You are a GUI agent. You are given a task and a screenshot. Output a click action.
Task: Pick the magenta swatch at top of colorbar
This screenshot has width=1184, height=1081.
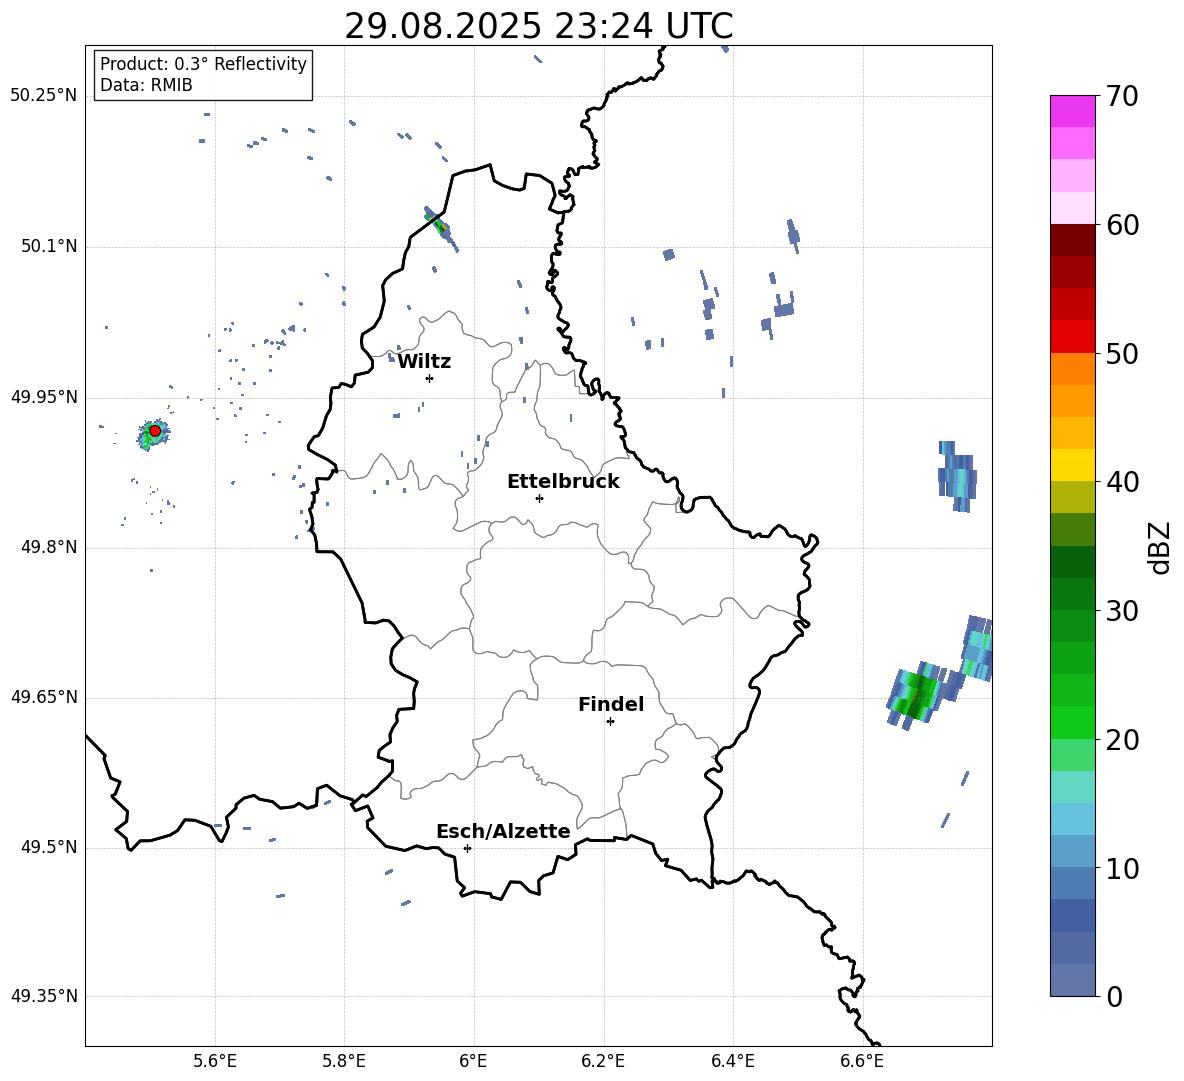click(1072, 111)
